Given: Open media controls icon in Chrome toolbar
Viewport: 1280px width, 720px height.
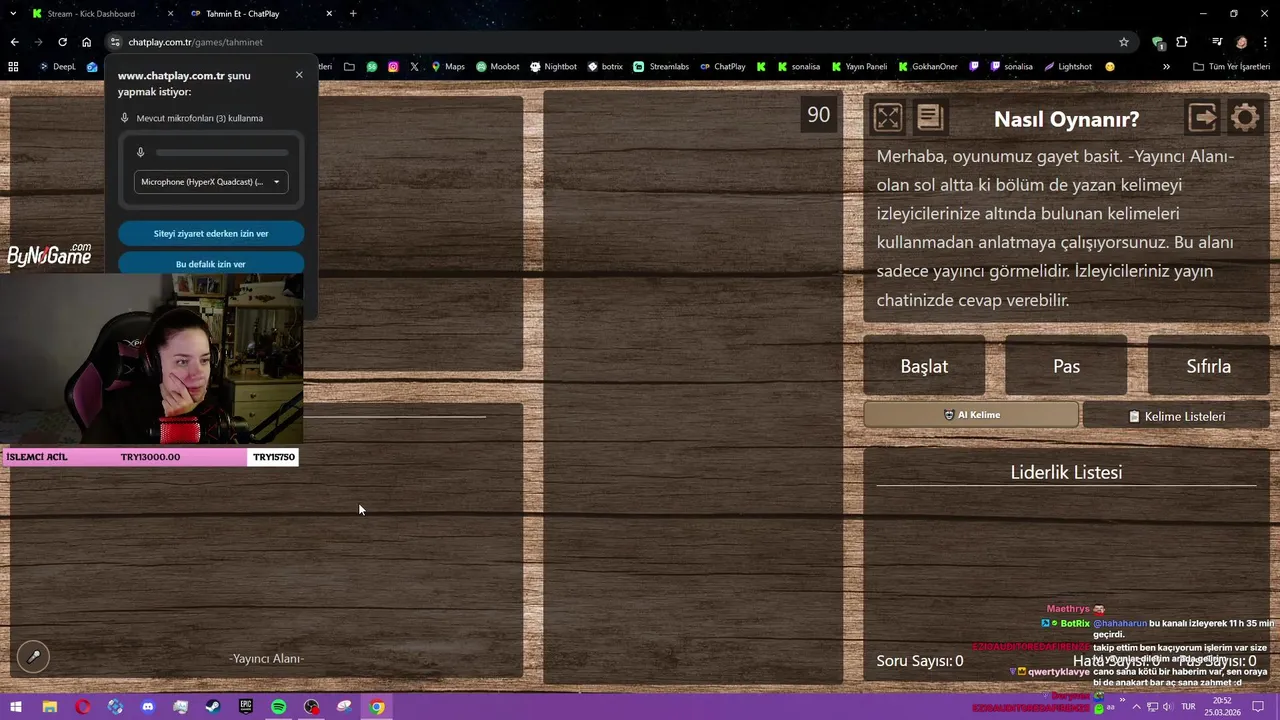Looking at the screenshot, I should pyautogui.click(x=1217, y=42).
